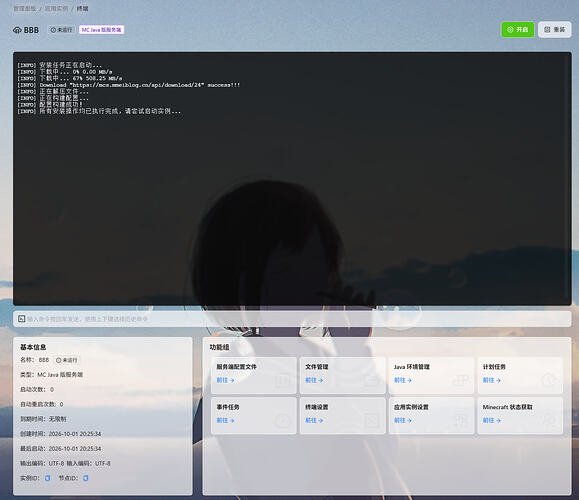Click the 最后启动 2026-10-01 row

pyautogui.click(x=61, y=448)
